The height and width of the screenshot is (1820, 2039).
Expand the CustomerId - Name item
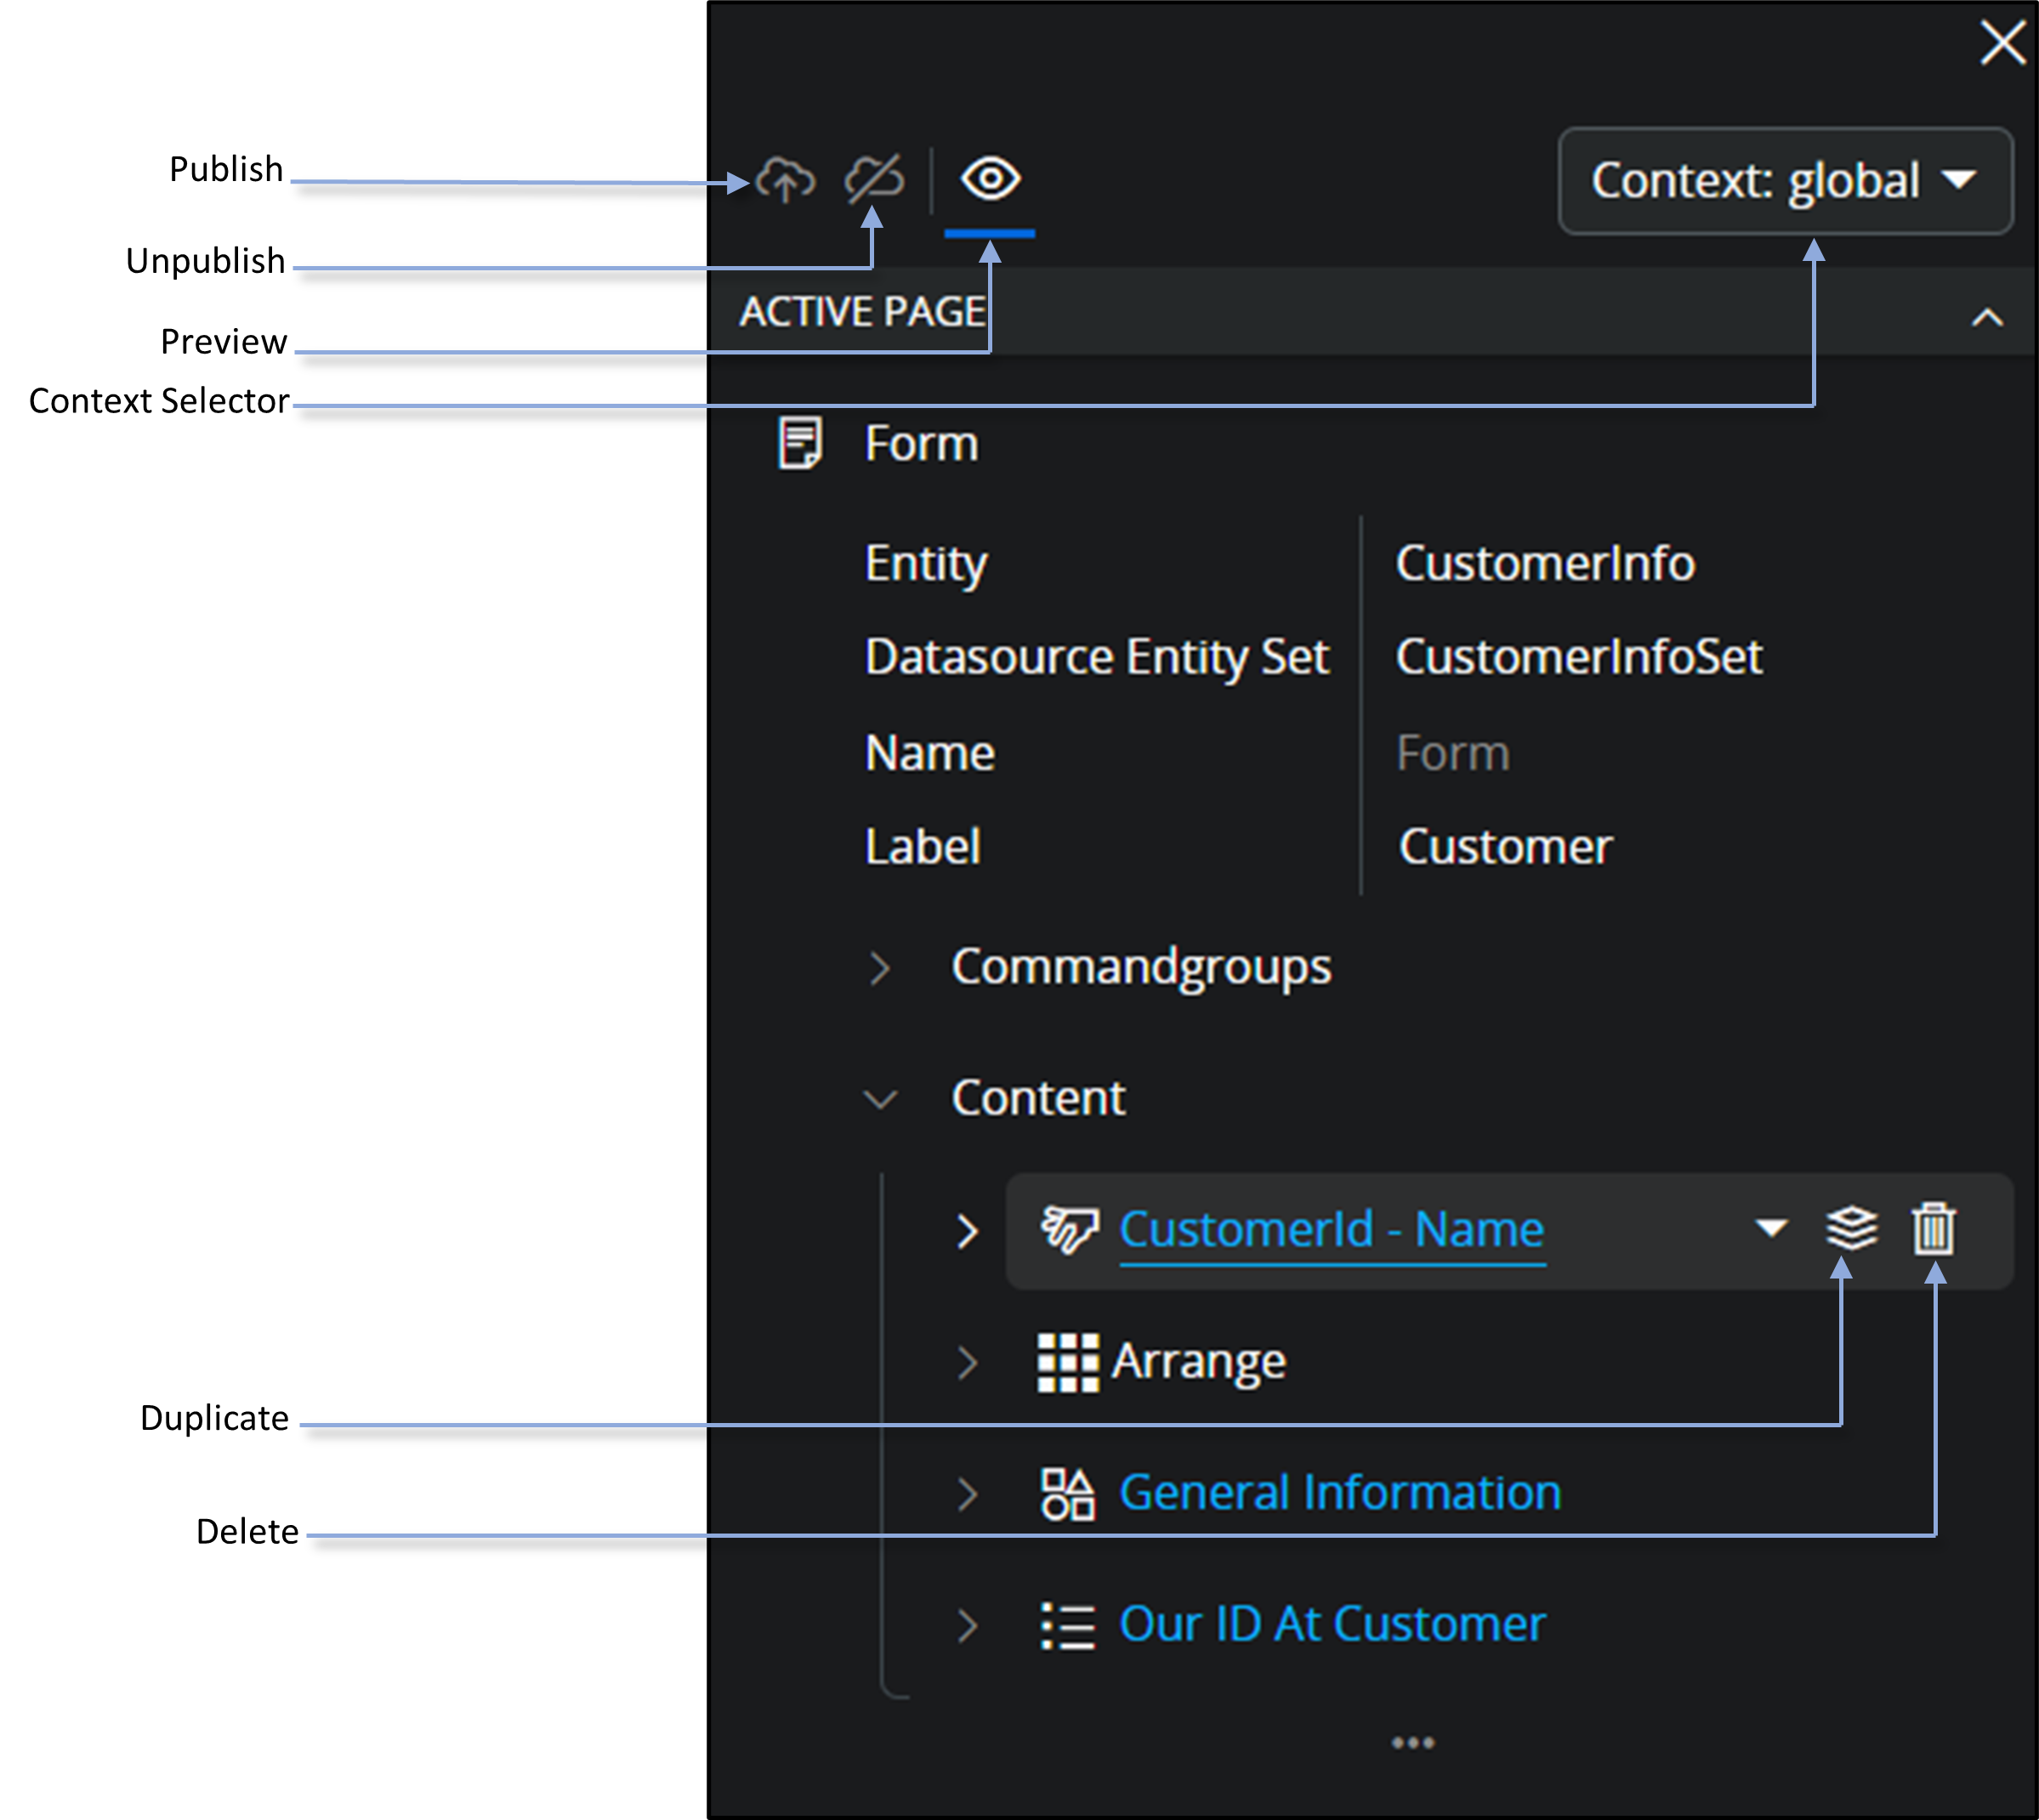pyautogui.click(x=966, y=1231)
